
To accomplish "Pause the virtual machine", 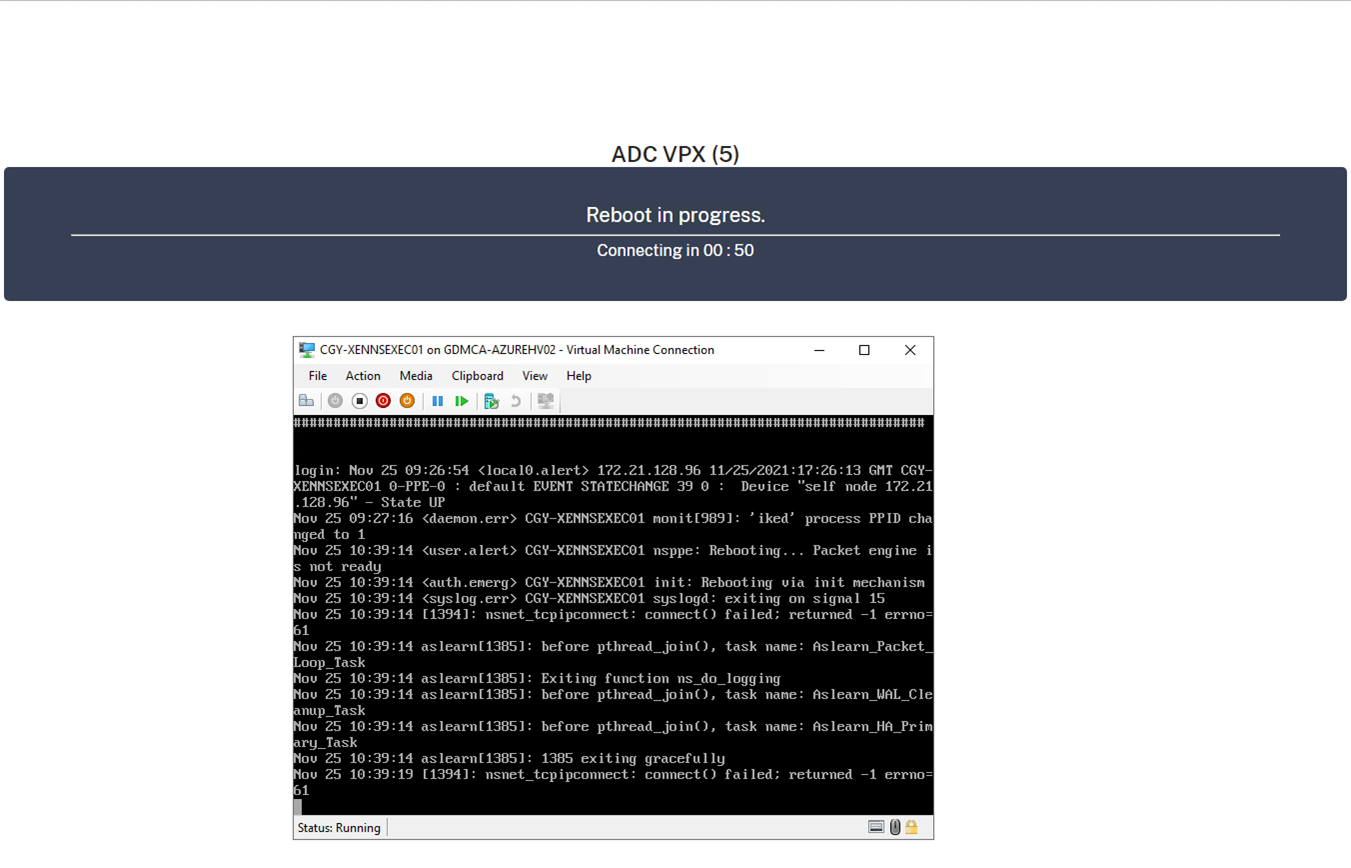I will click(x=437, y=401).
